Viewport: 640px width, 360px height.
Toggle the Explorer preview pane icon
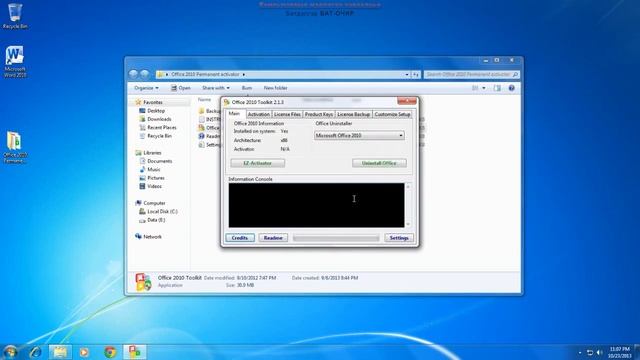[x=497, y=88]
